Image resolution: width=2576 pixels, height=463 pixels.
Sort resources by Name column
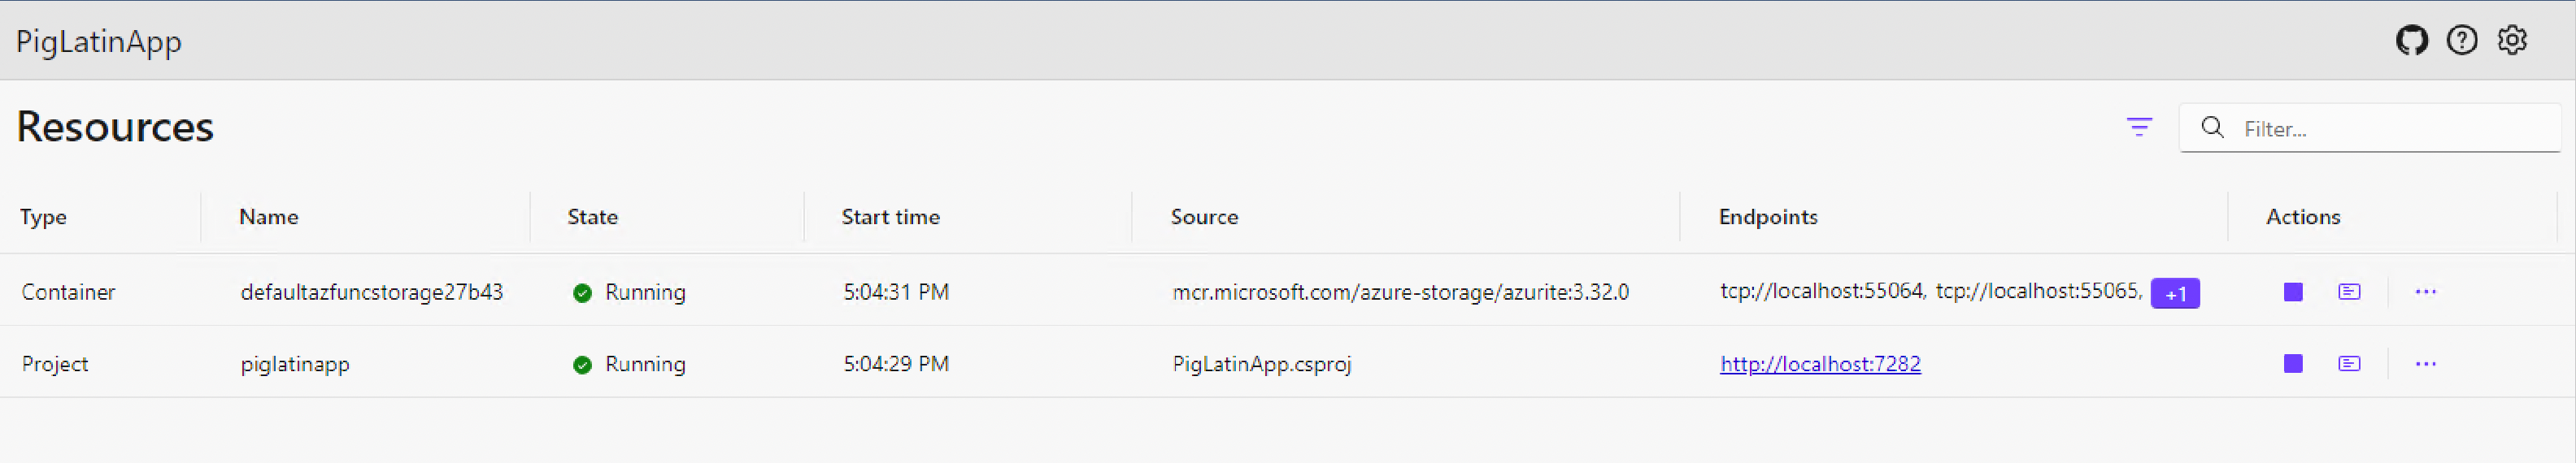[269, 217]
